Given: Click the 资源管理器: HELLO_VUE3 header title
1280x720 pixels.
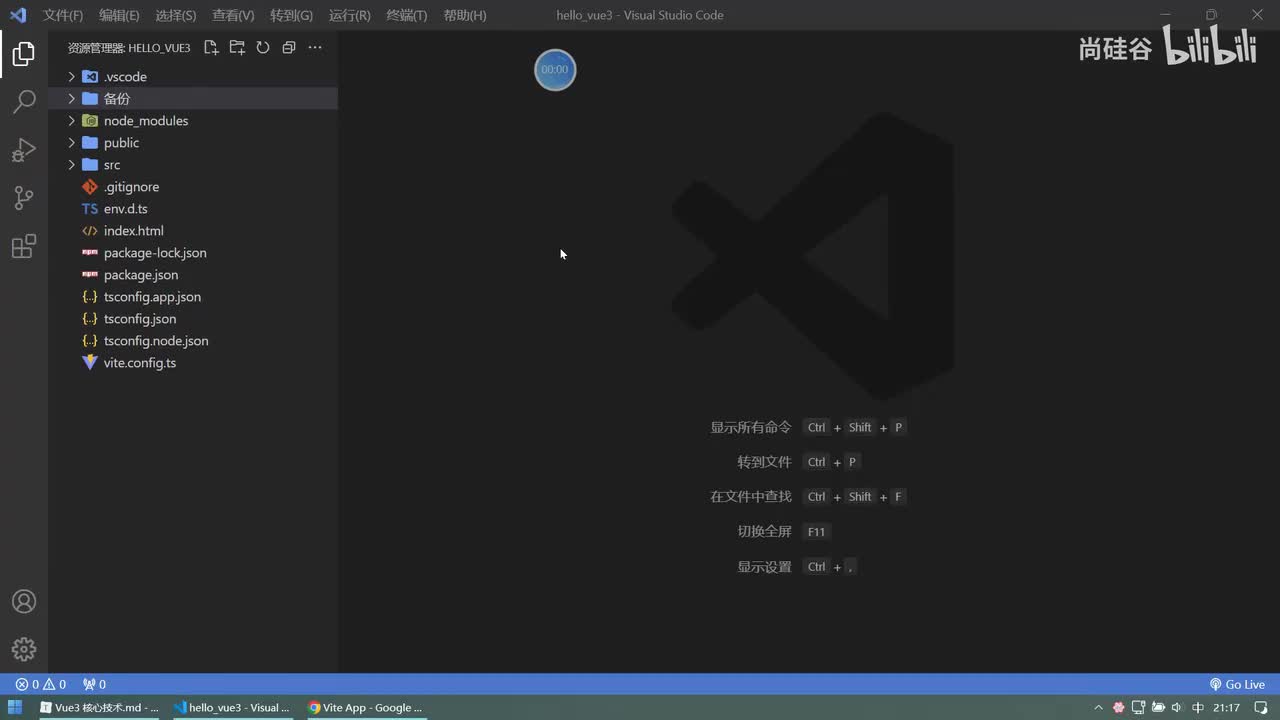Looking at the screenshot, I should coord(129,48).
